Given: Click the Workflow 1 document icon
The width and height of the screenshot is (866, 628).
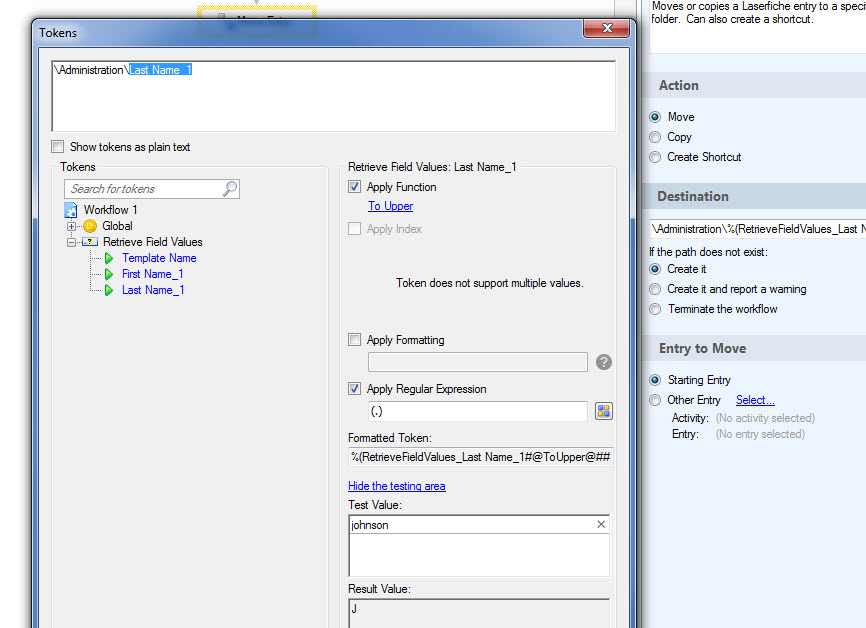Looking at the screenshot, I should (x=71, y=210).
